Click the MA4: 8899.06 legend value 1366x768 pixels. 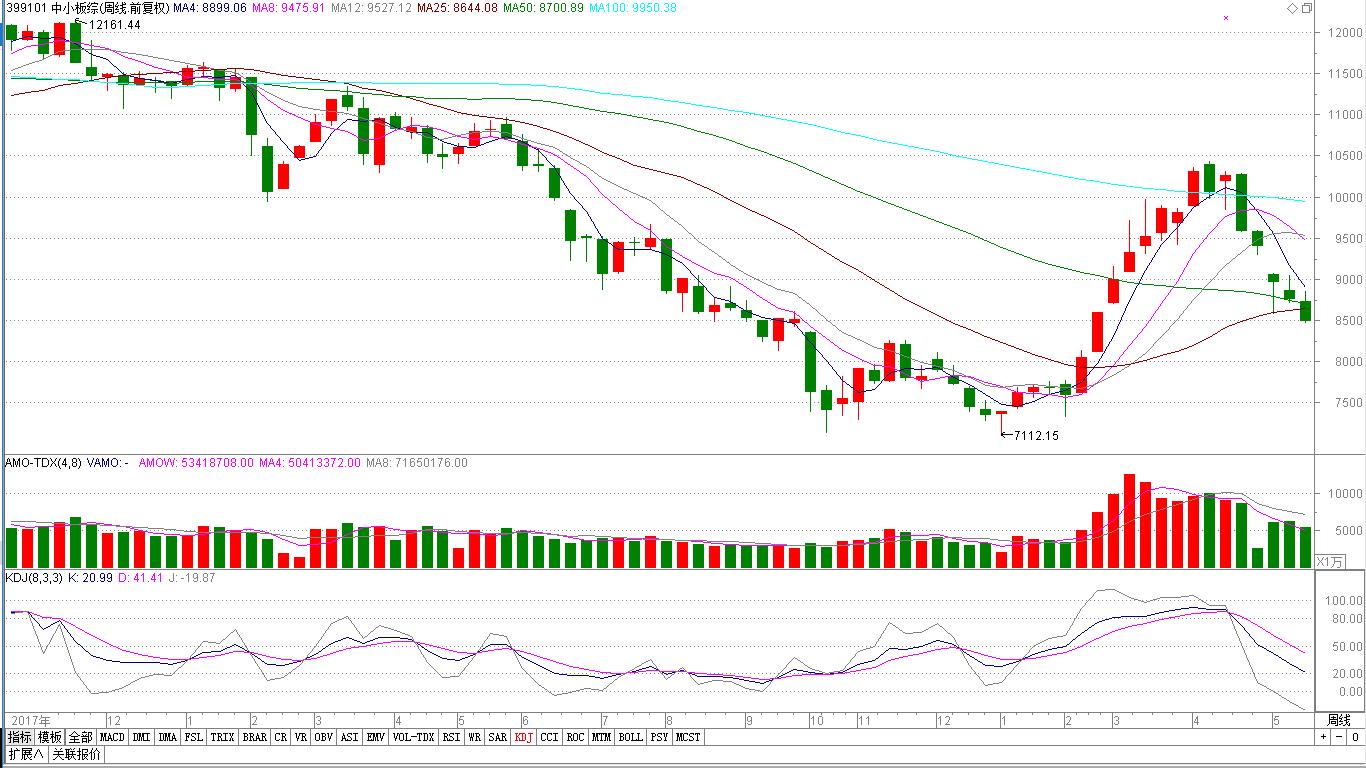(209, 8)
